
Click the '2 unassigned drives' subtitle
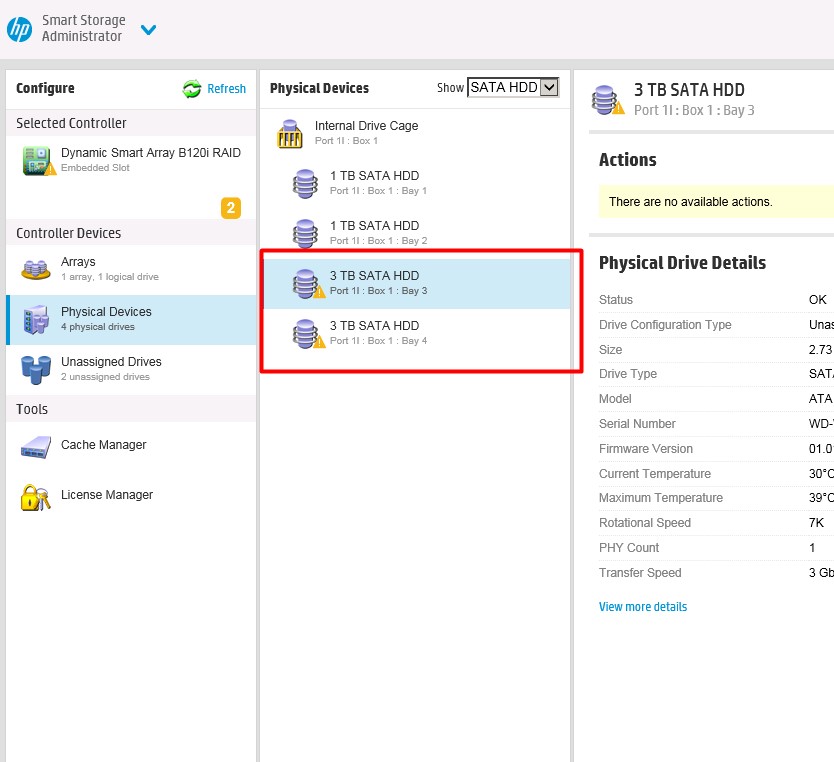click(105, 377)
